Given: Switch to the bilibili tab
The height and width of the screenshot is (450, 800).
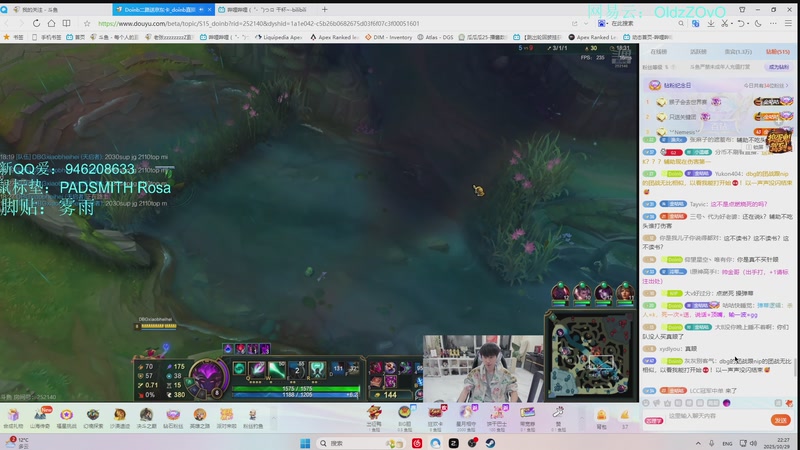Looking at the screenshot, I should click(x=265, y=9).
